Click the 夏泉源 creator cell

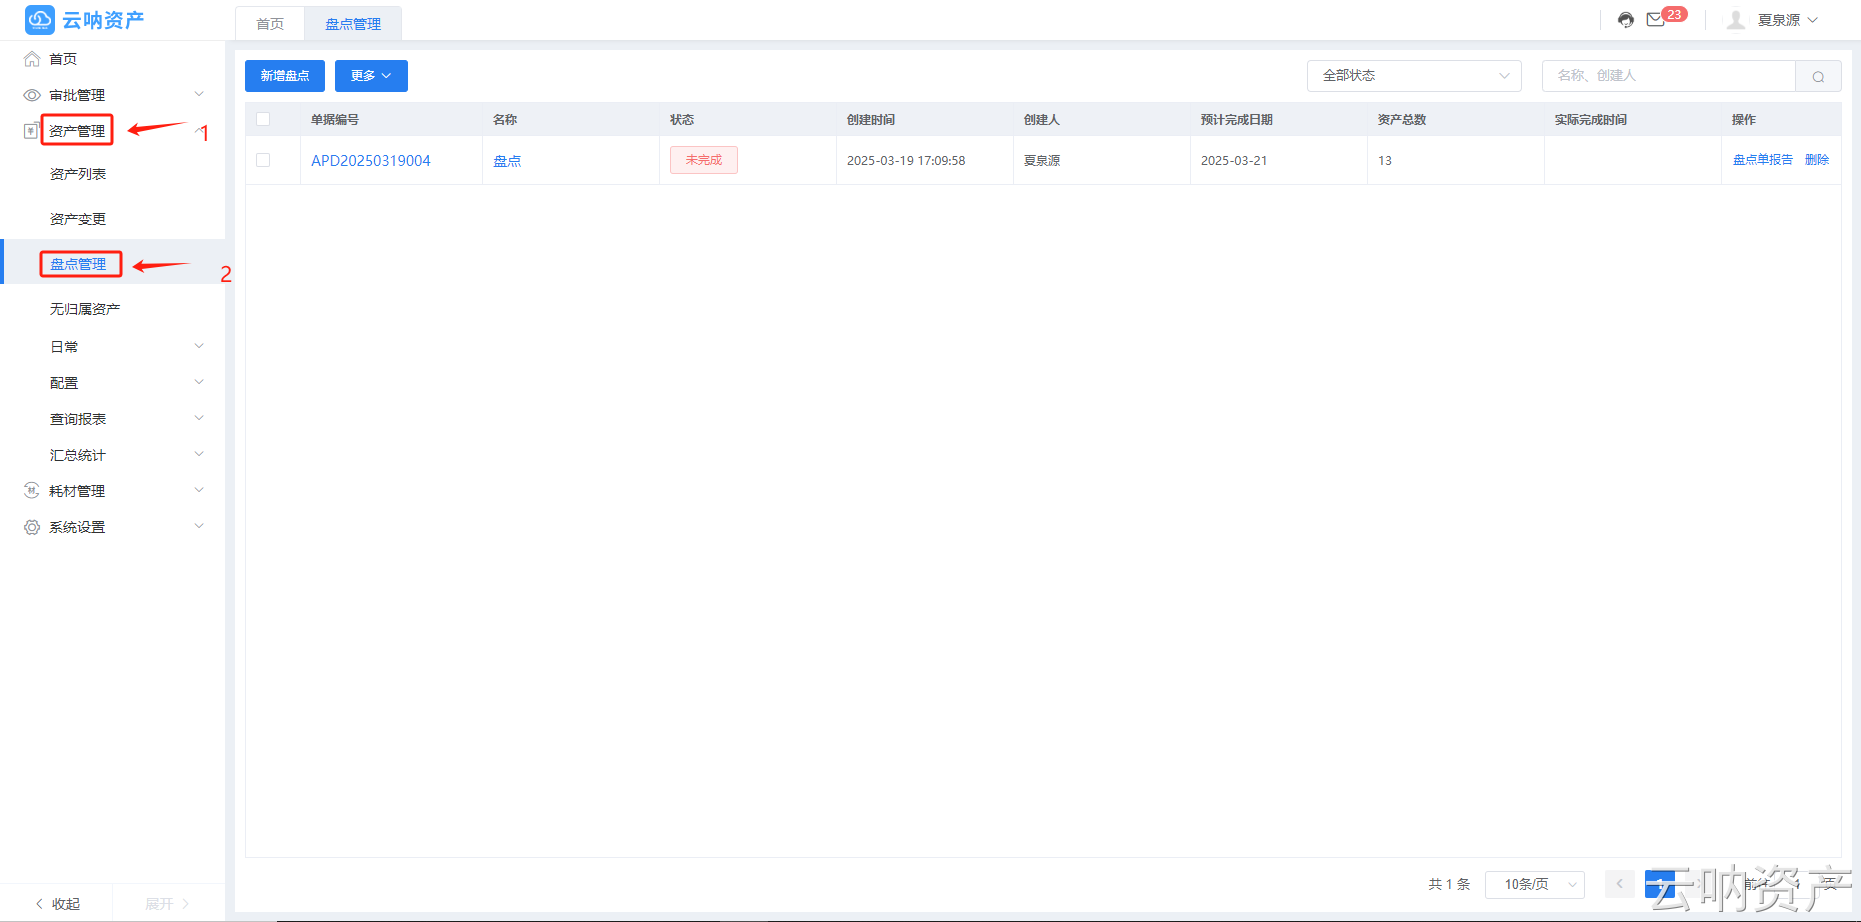pos(1042,160)
